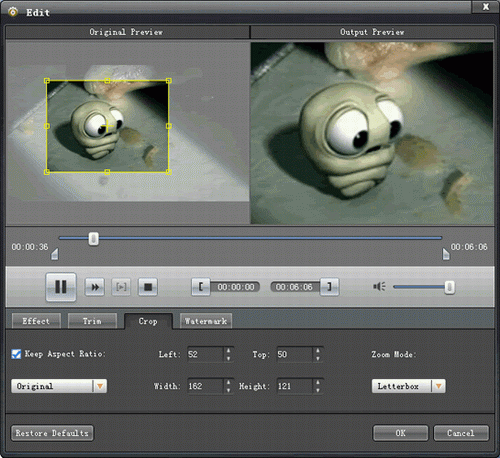Open the Watermark tab
This screenshot has height=458, width=500.
[206, 321]
